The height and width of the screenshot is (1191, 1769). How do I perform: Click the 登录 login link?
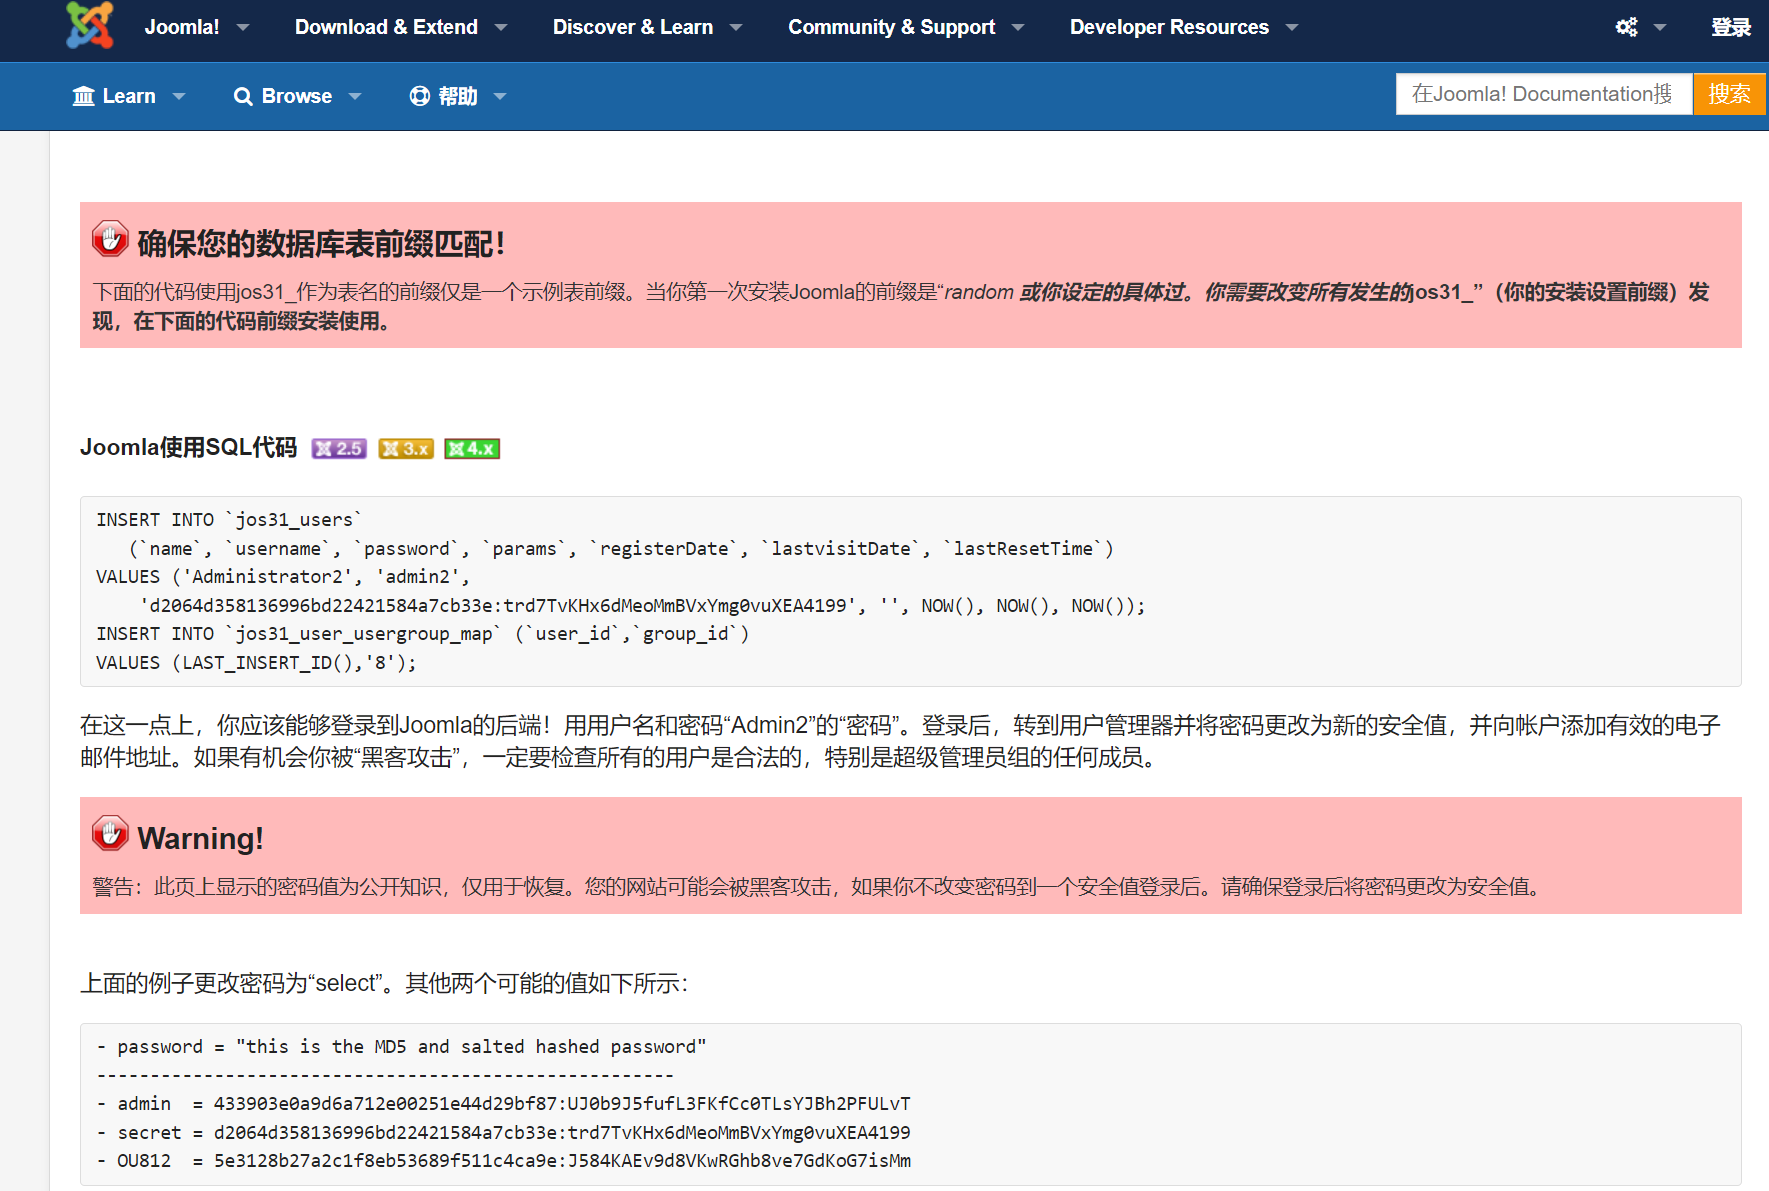[x=1731, y=27]
